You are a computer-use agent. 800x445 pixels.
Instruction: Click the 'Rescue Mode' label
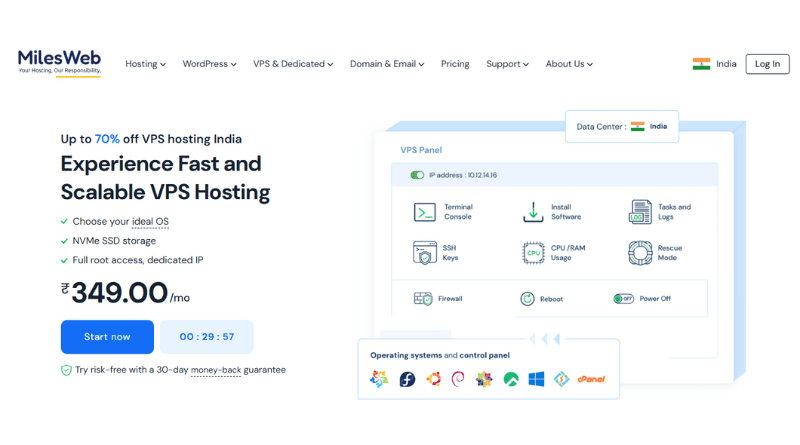[669, 253]
